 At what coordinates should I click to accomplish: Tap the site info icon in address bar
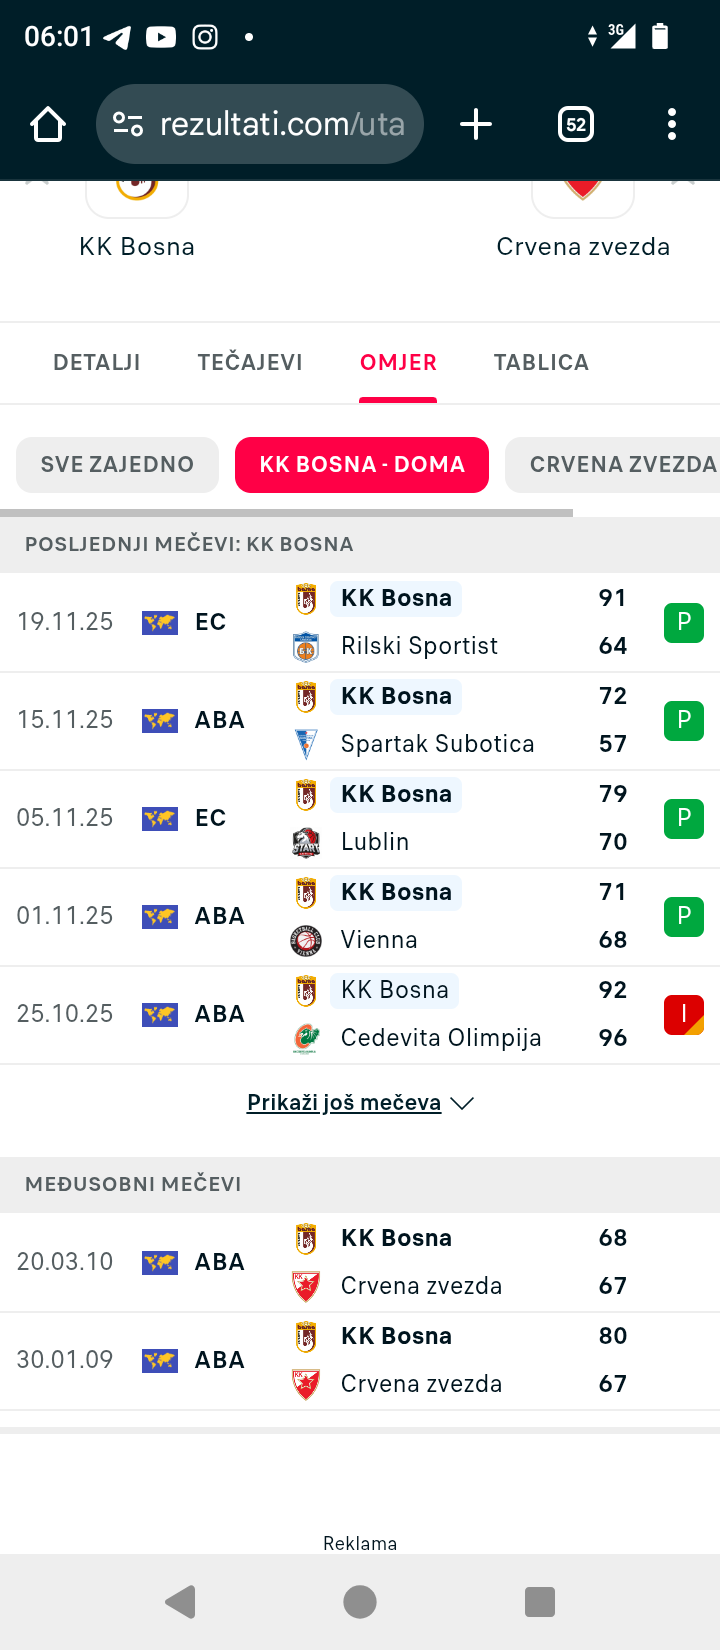click(128, 125)
